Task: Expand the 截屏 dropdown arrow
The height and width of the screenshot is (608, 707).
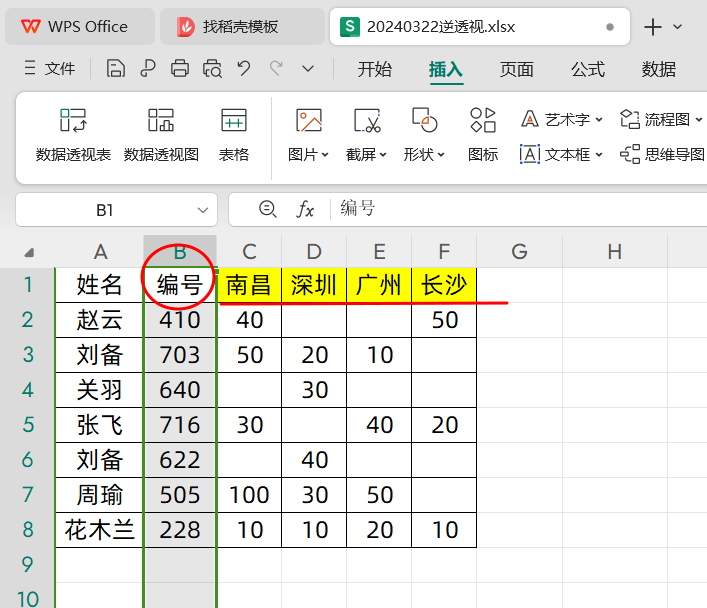Action: tap(383, 155)
